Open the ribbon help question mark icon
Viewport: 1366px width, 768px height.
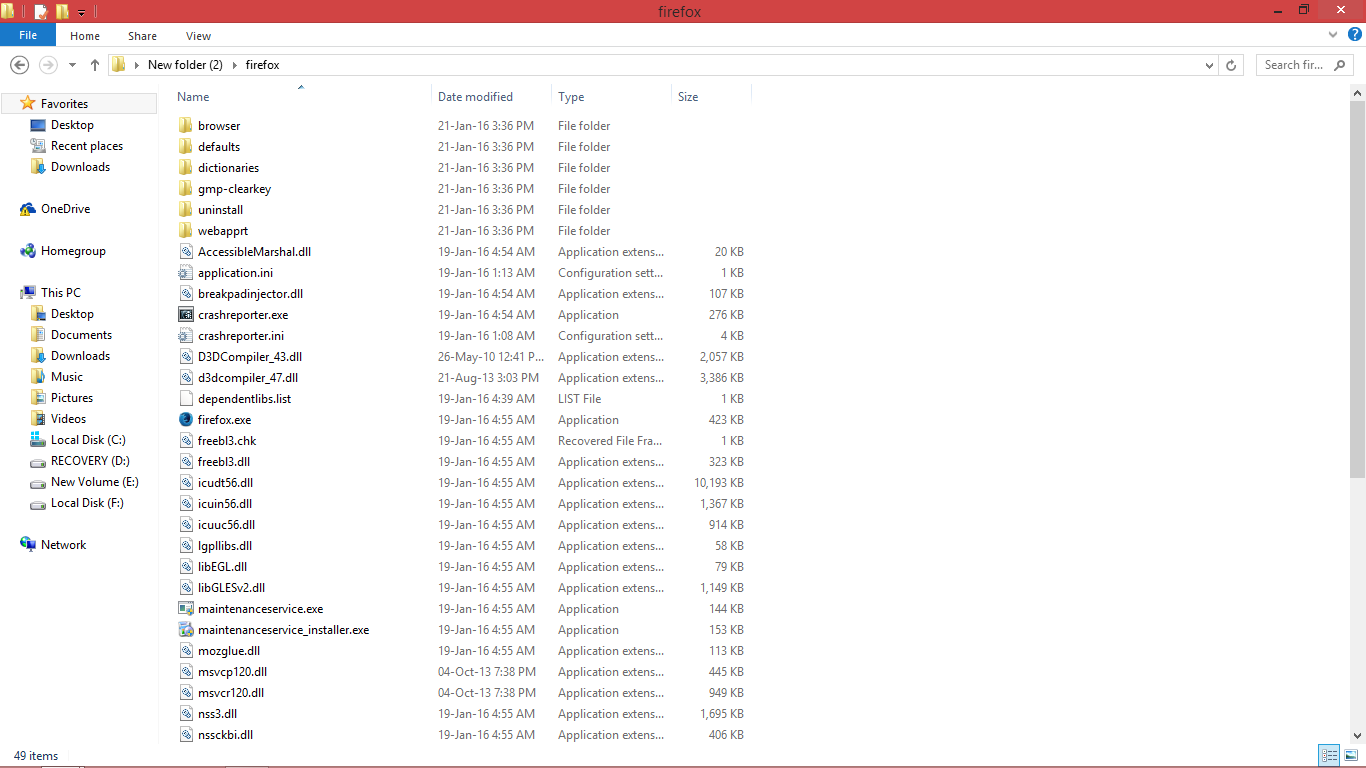(1353, 35)
